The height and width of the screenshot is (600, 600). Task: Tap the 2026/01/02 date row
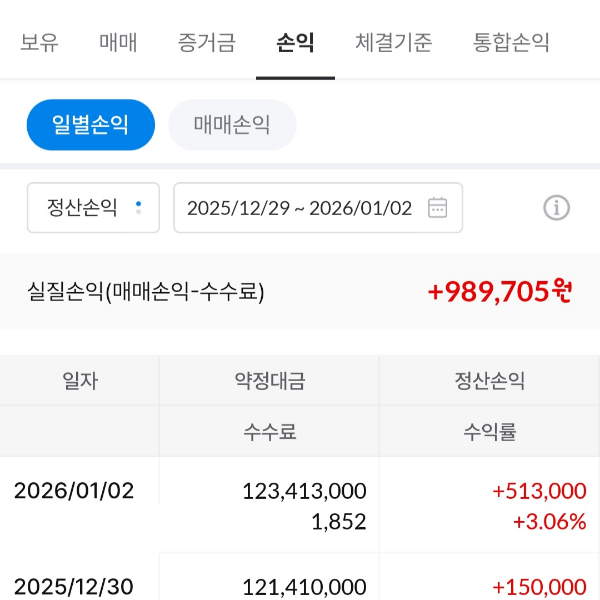tap(74, 491)
